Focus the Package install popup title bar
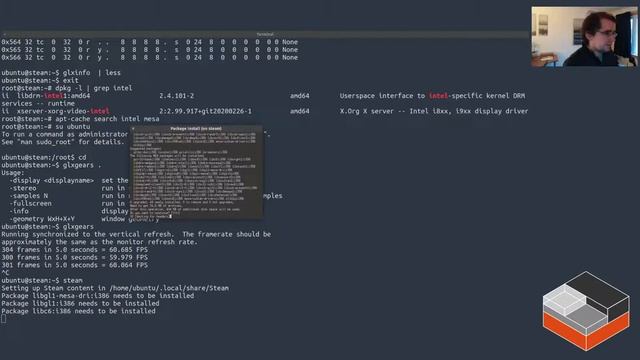The image size is (640, 360). click(196, 129)
